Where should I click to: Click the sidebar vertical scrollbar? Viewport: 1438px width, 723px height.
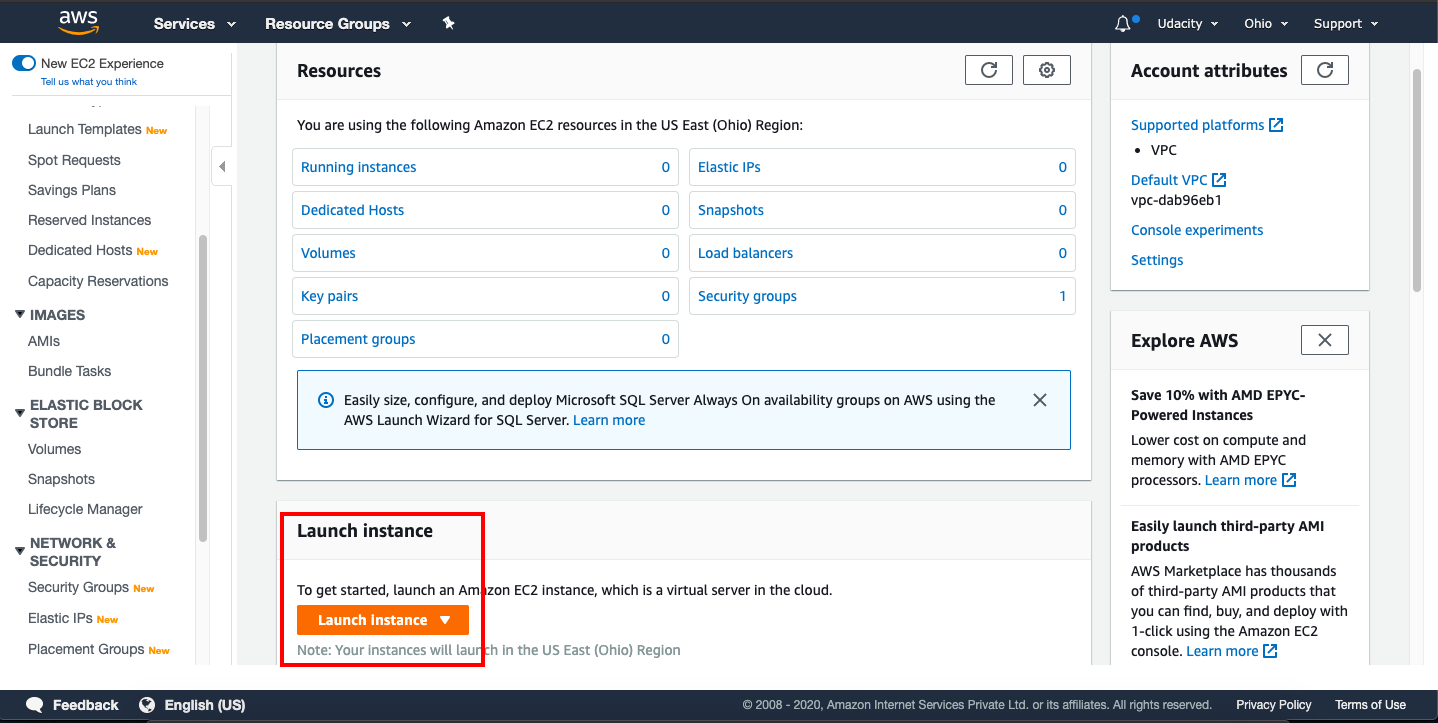pyautogui.click(x=203, y=388)
